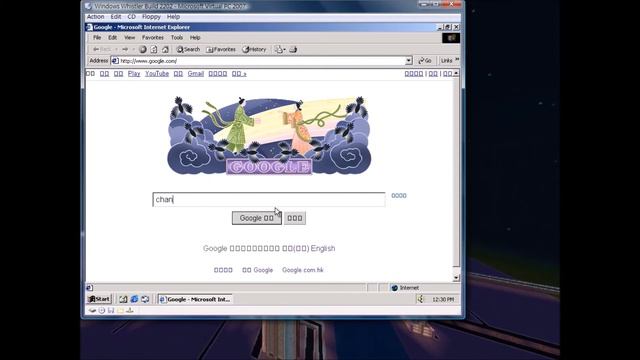Screen dimensions: 640x360
Task: Click Virtual PC floppy status icon
Action: coord(111,311)
